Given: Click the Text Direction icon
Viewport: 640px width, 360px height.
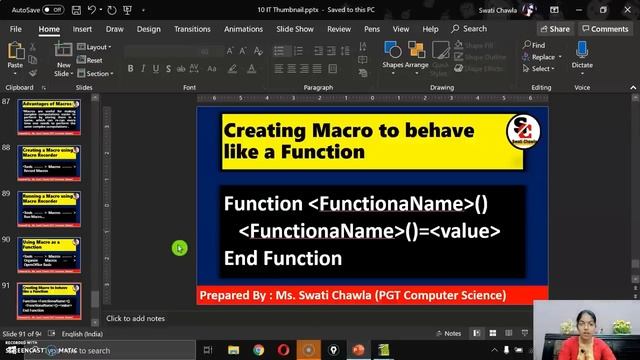Looking at the screenshot, I should (x=362, y=46).
